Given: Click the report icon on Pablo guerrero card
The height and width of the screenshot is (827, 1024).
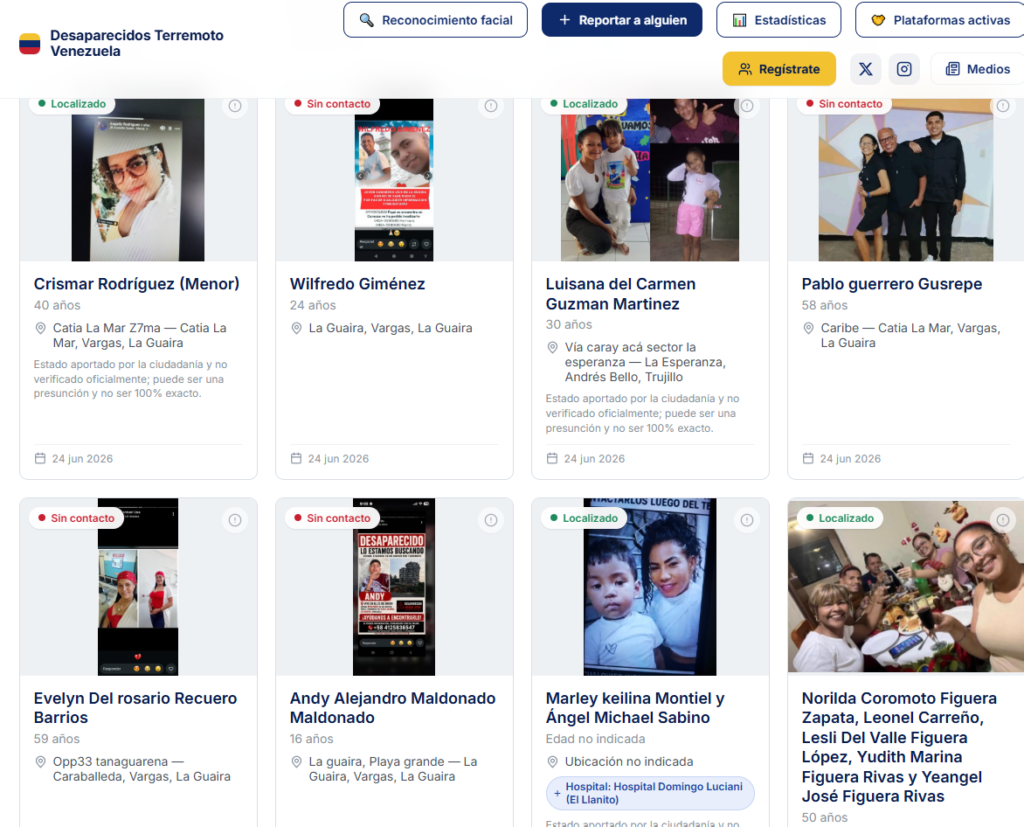Looking at the screenshot, I should click(1003, 106).
